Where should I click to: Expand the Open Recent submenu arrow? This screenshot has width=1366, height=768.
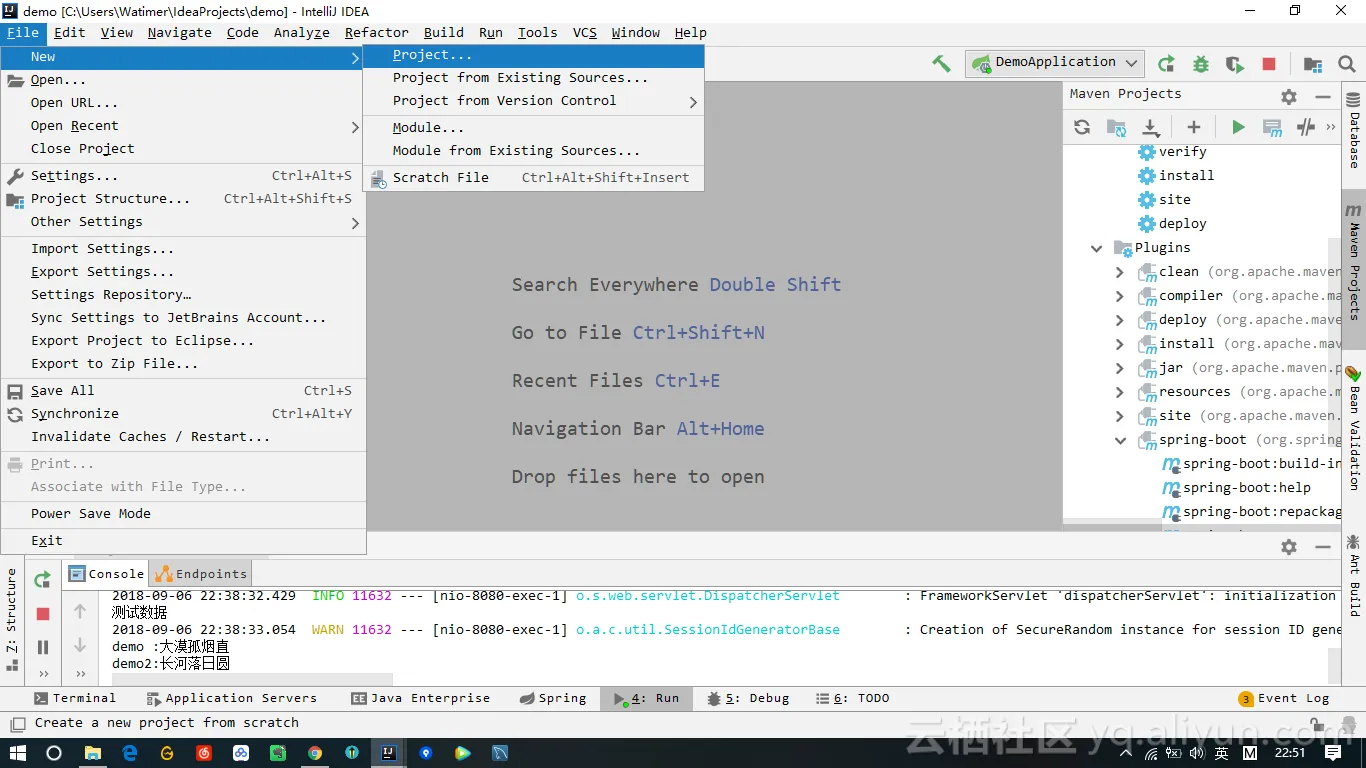[x=355, y=127]
